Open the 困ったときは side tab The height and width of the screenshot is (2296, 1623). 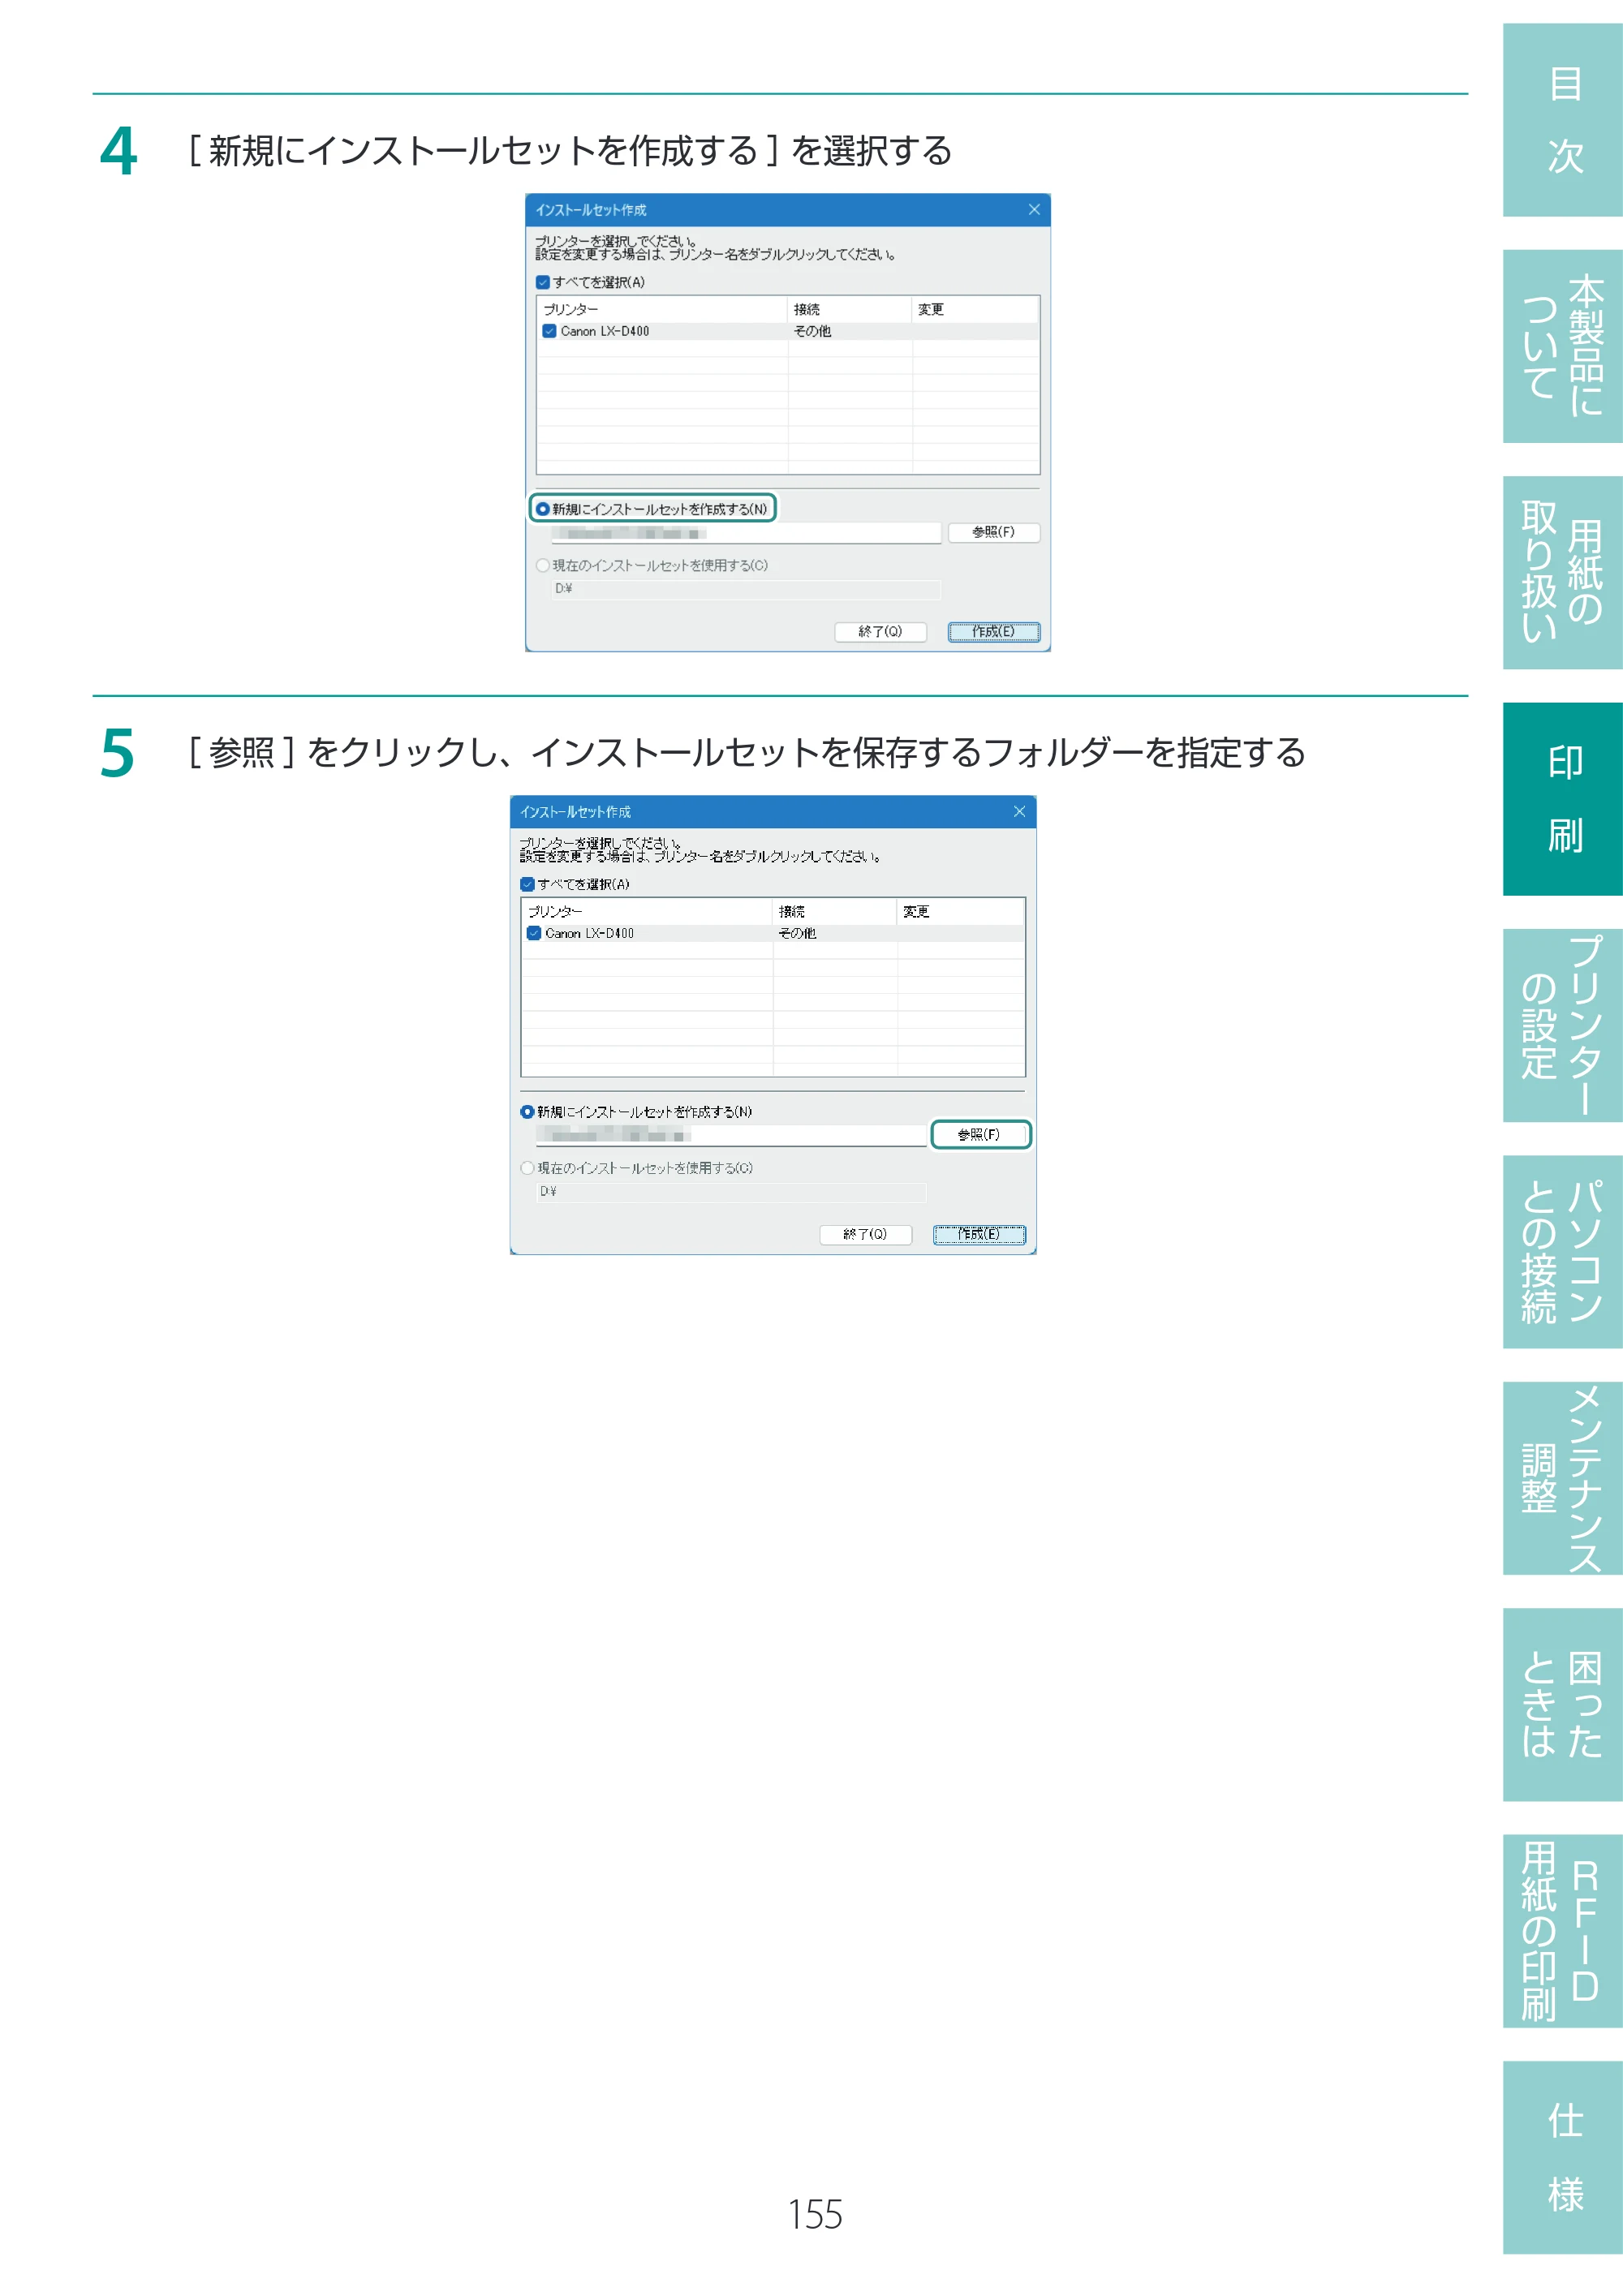(x=1562, y=1704)
